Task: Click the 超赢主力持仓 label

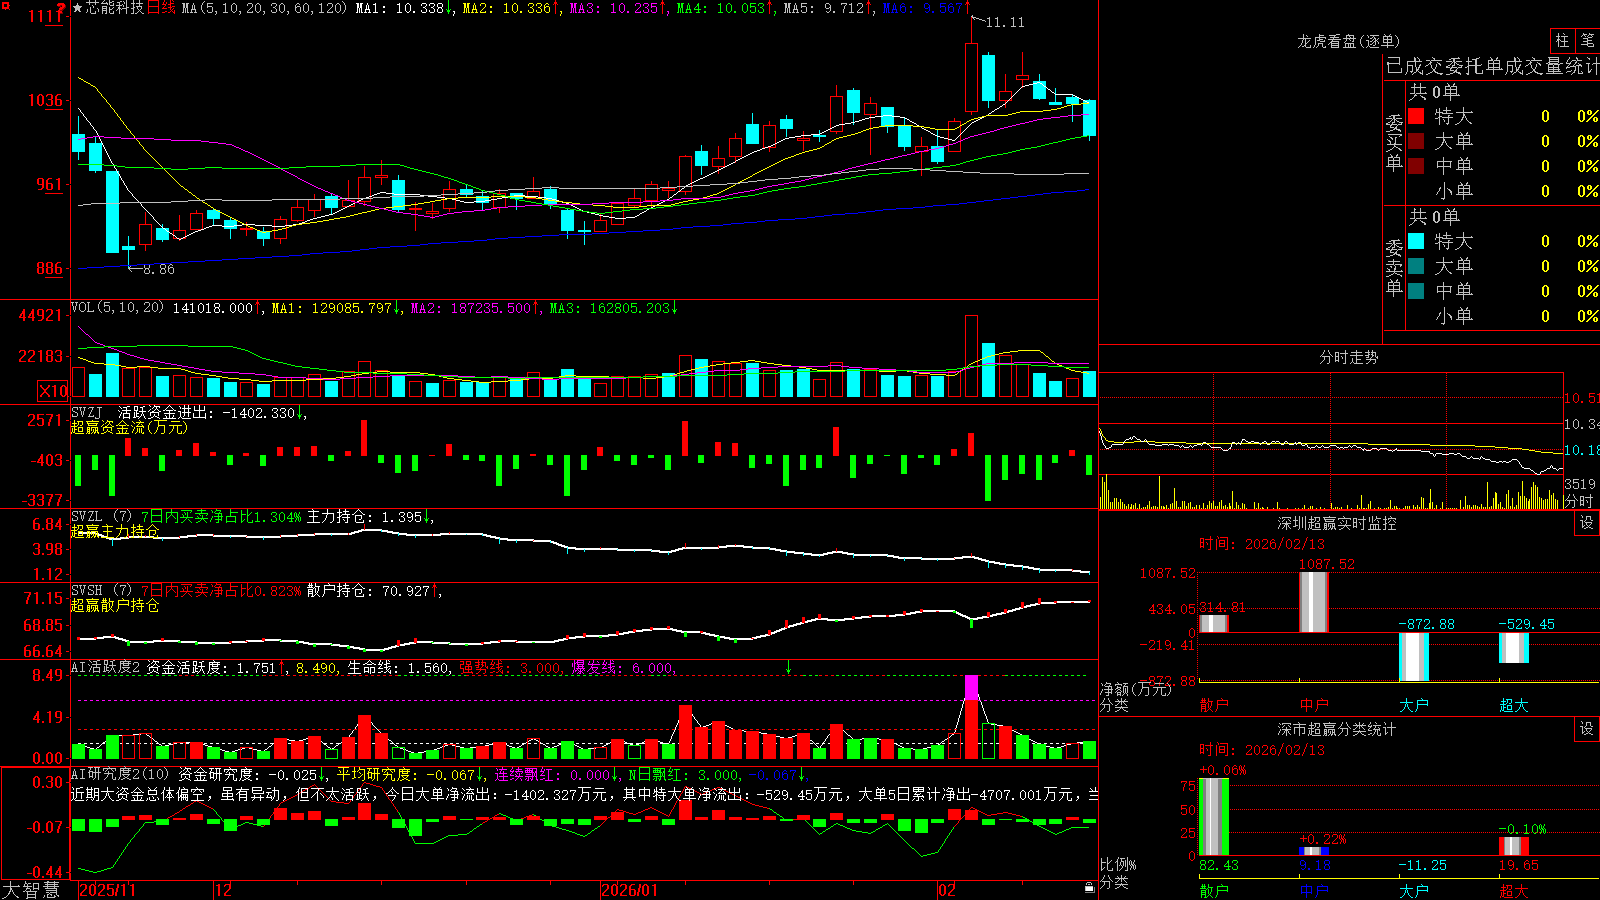Action: click(114, 531)
